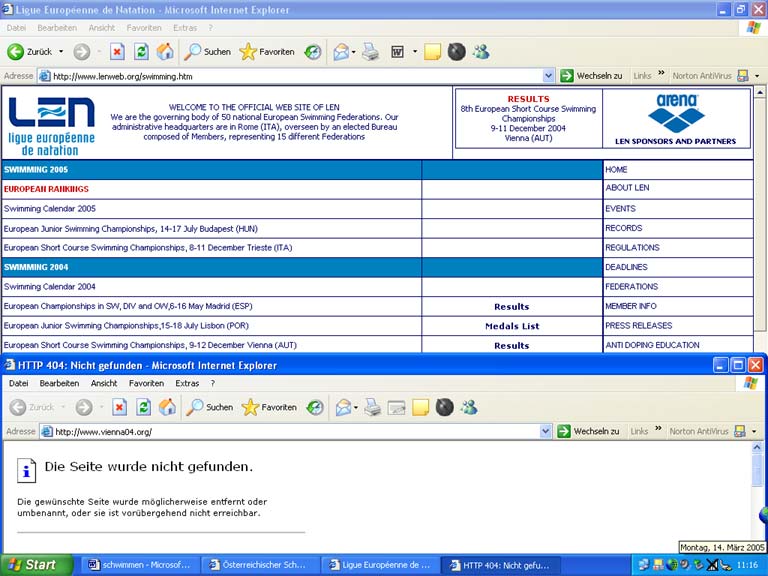Open Favoriten in the HTTP 404 window
This screenshot has height=576, width=768.
[x=269, y=407]
